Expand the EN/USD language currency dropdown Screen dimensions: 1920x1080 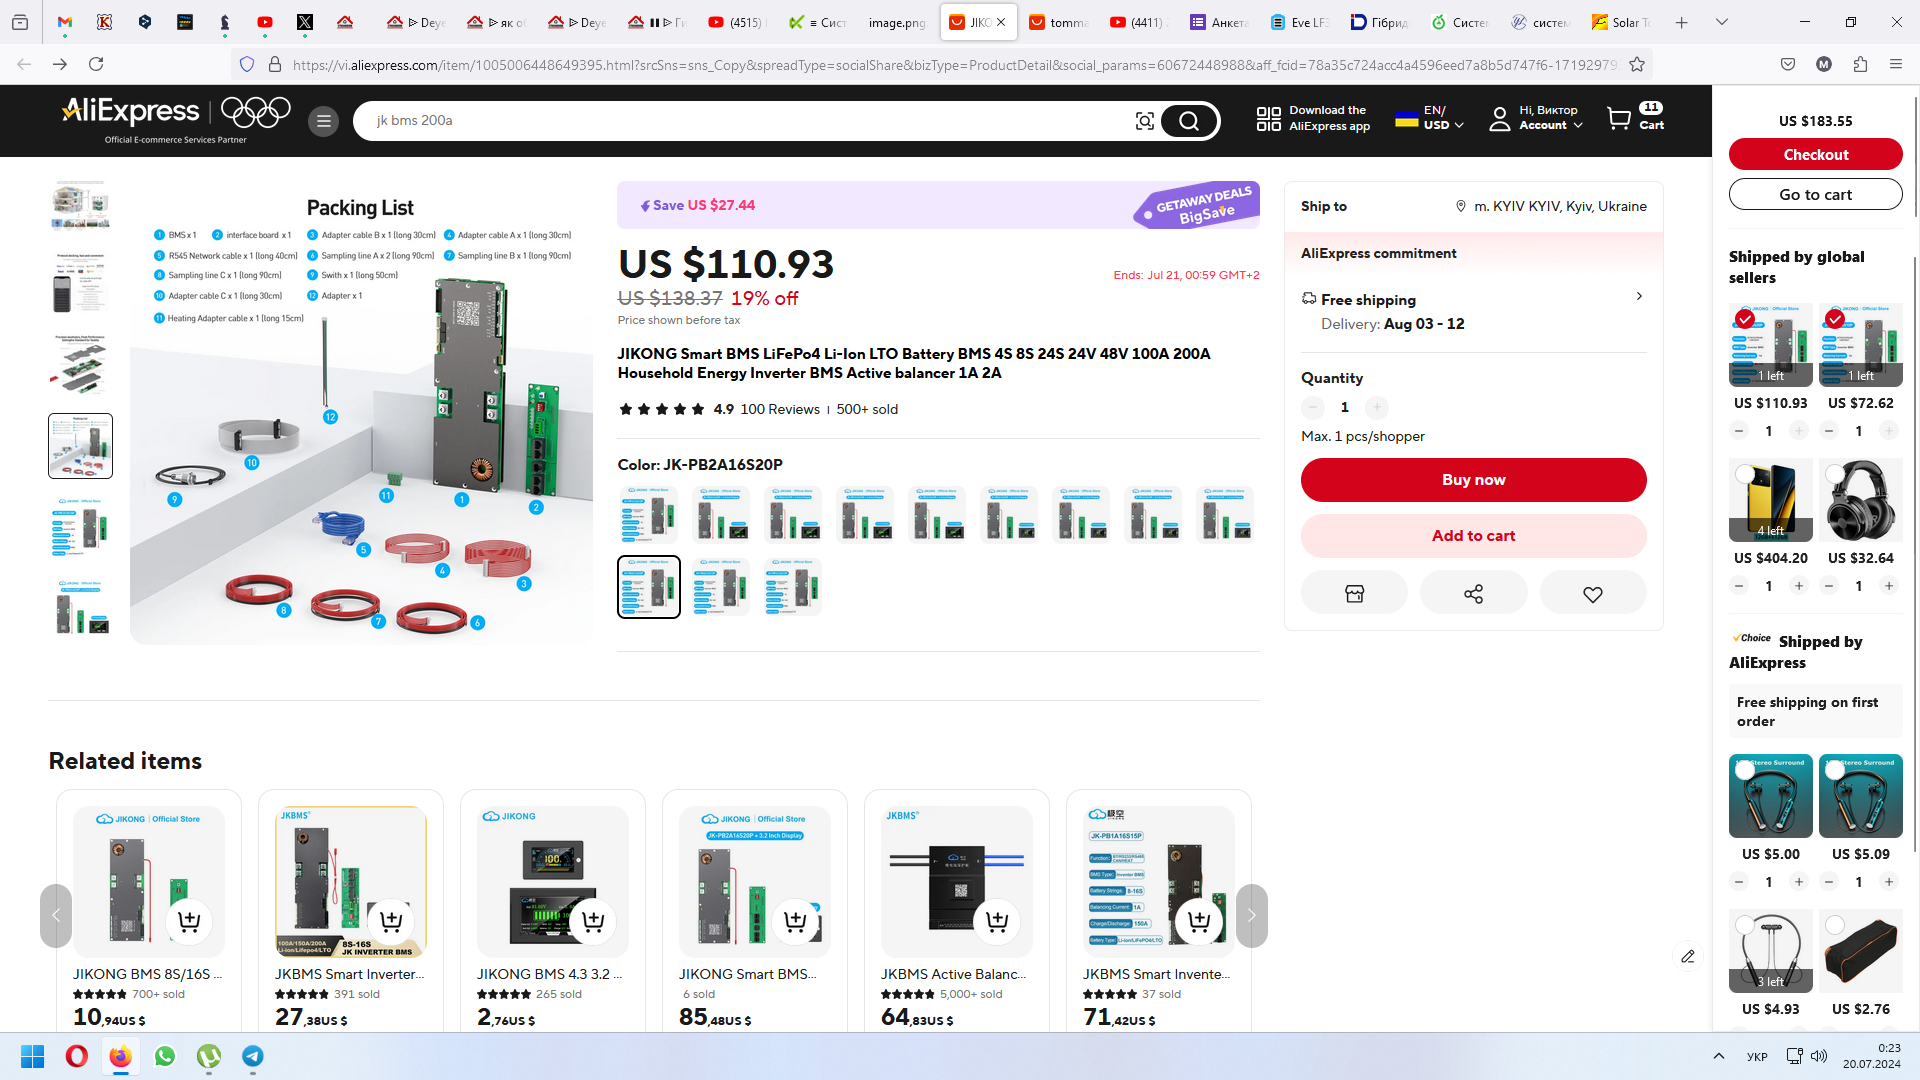(1430, 118)
